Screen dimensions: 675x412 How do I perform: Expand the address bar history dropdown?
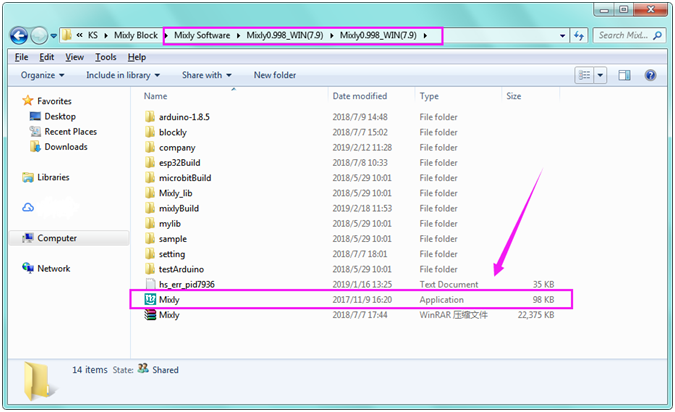[563, 36]
